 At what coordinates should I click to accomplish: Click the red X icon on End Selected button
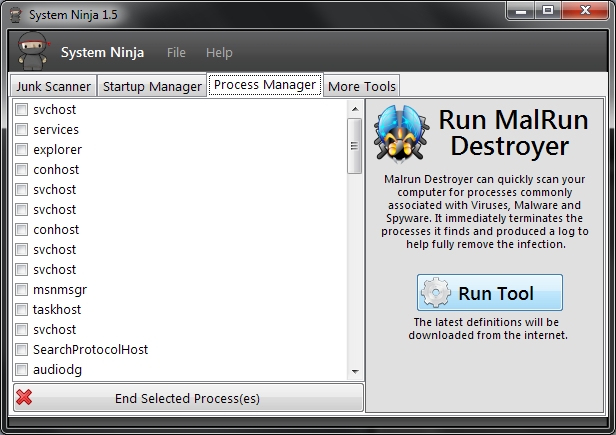click(x=24, y=398)
